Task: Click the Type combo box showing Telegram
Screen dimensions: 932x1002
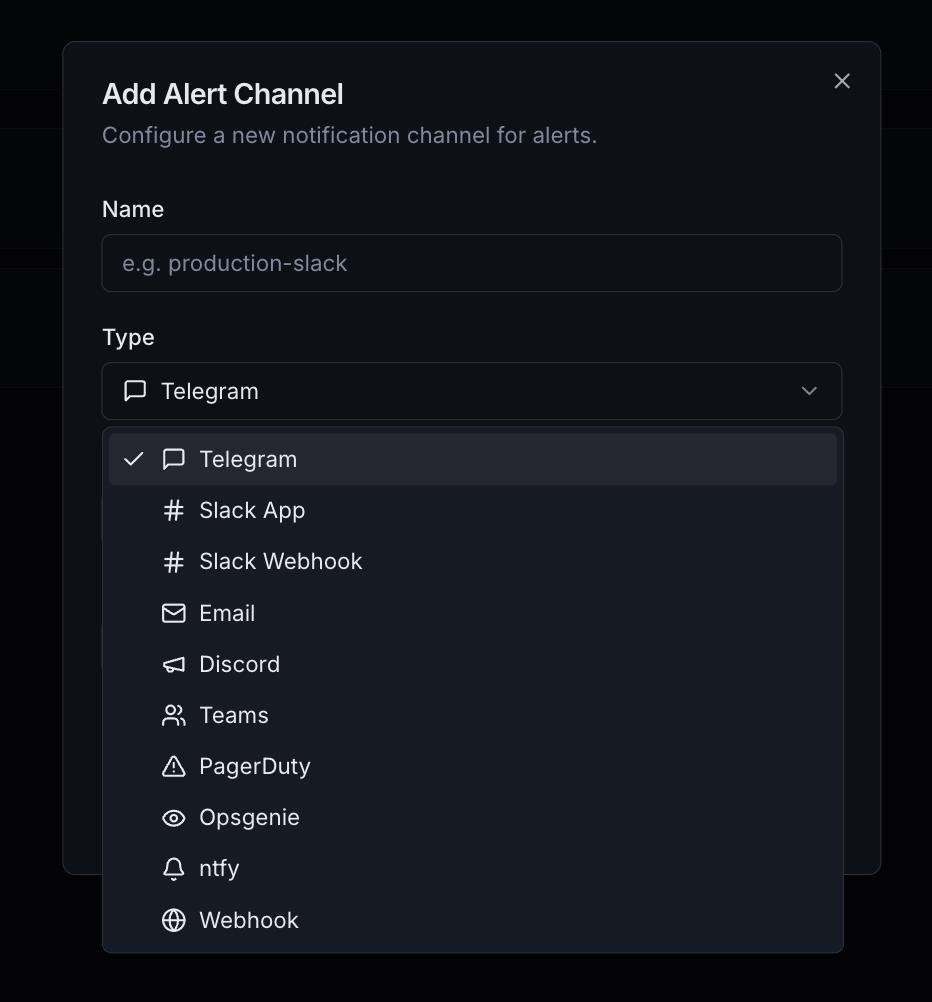Action: coord(471,391)
